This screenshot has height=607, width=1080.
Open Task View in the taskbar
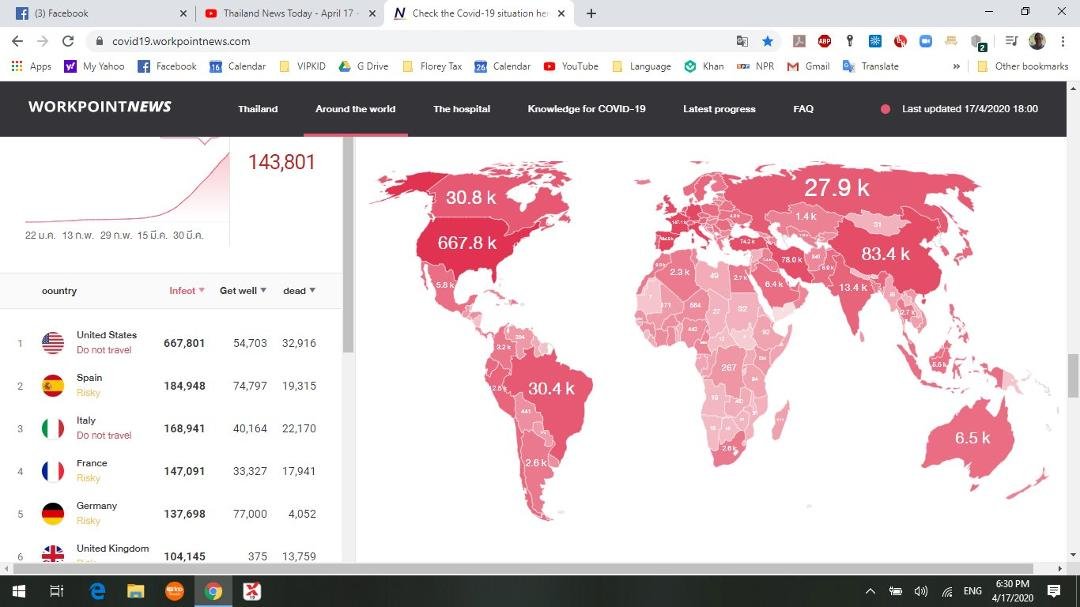pos(56,591)
